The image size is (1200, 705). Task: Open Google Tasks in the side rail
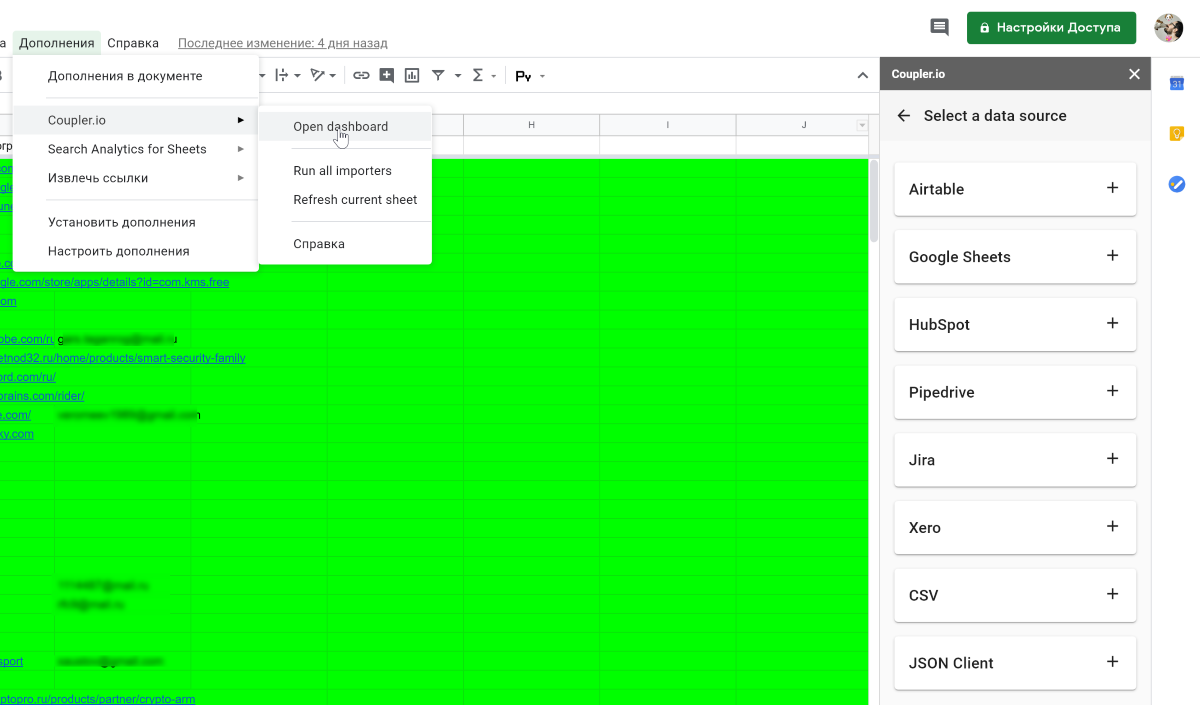point(1177,184)
